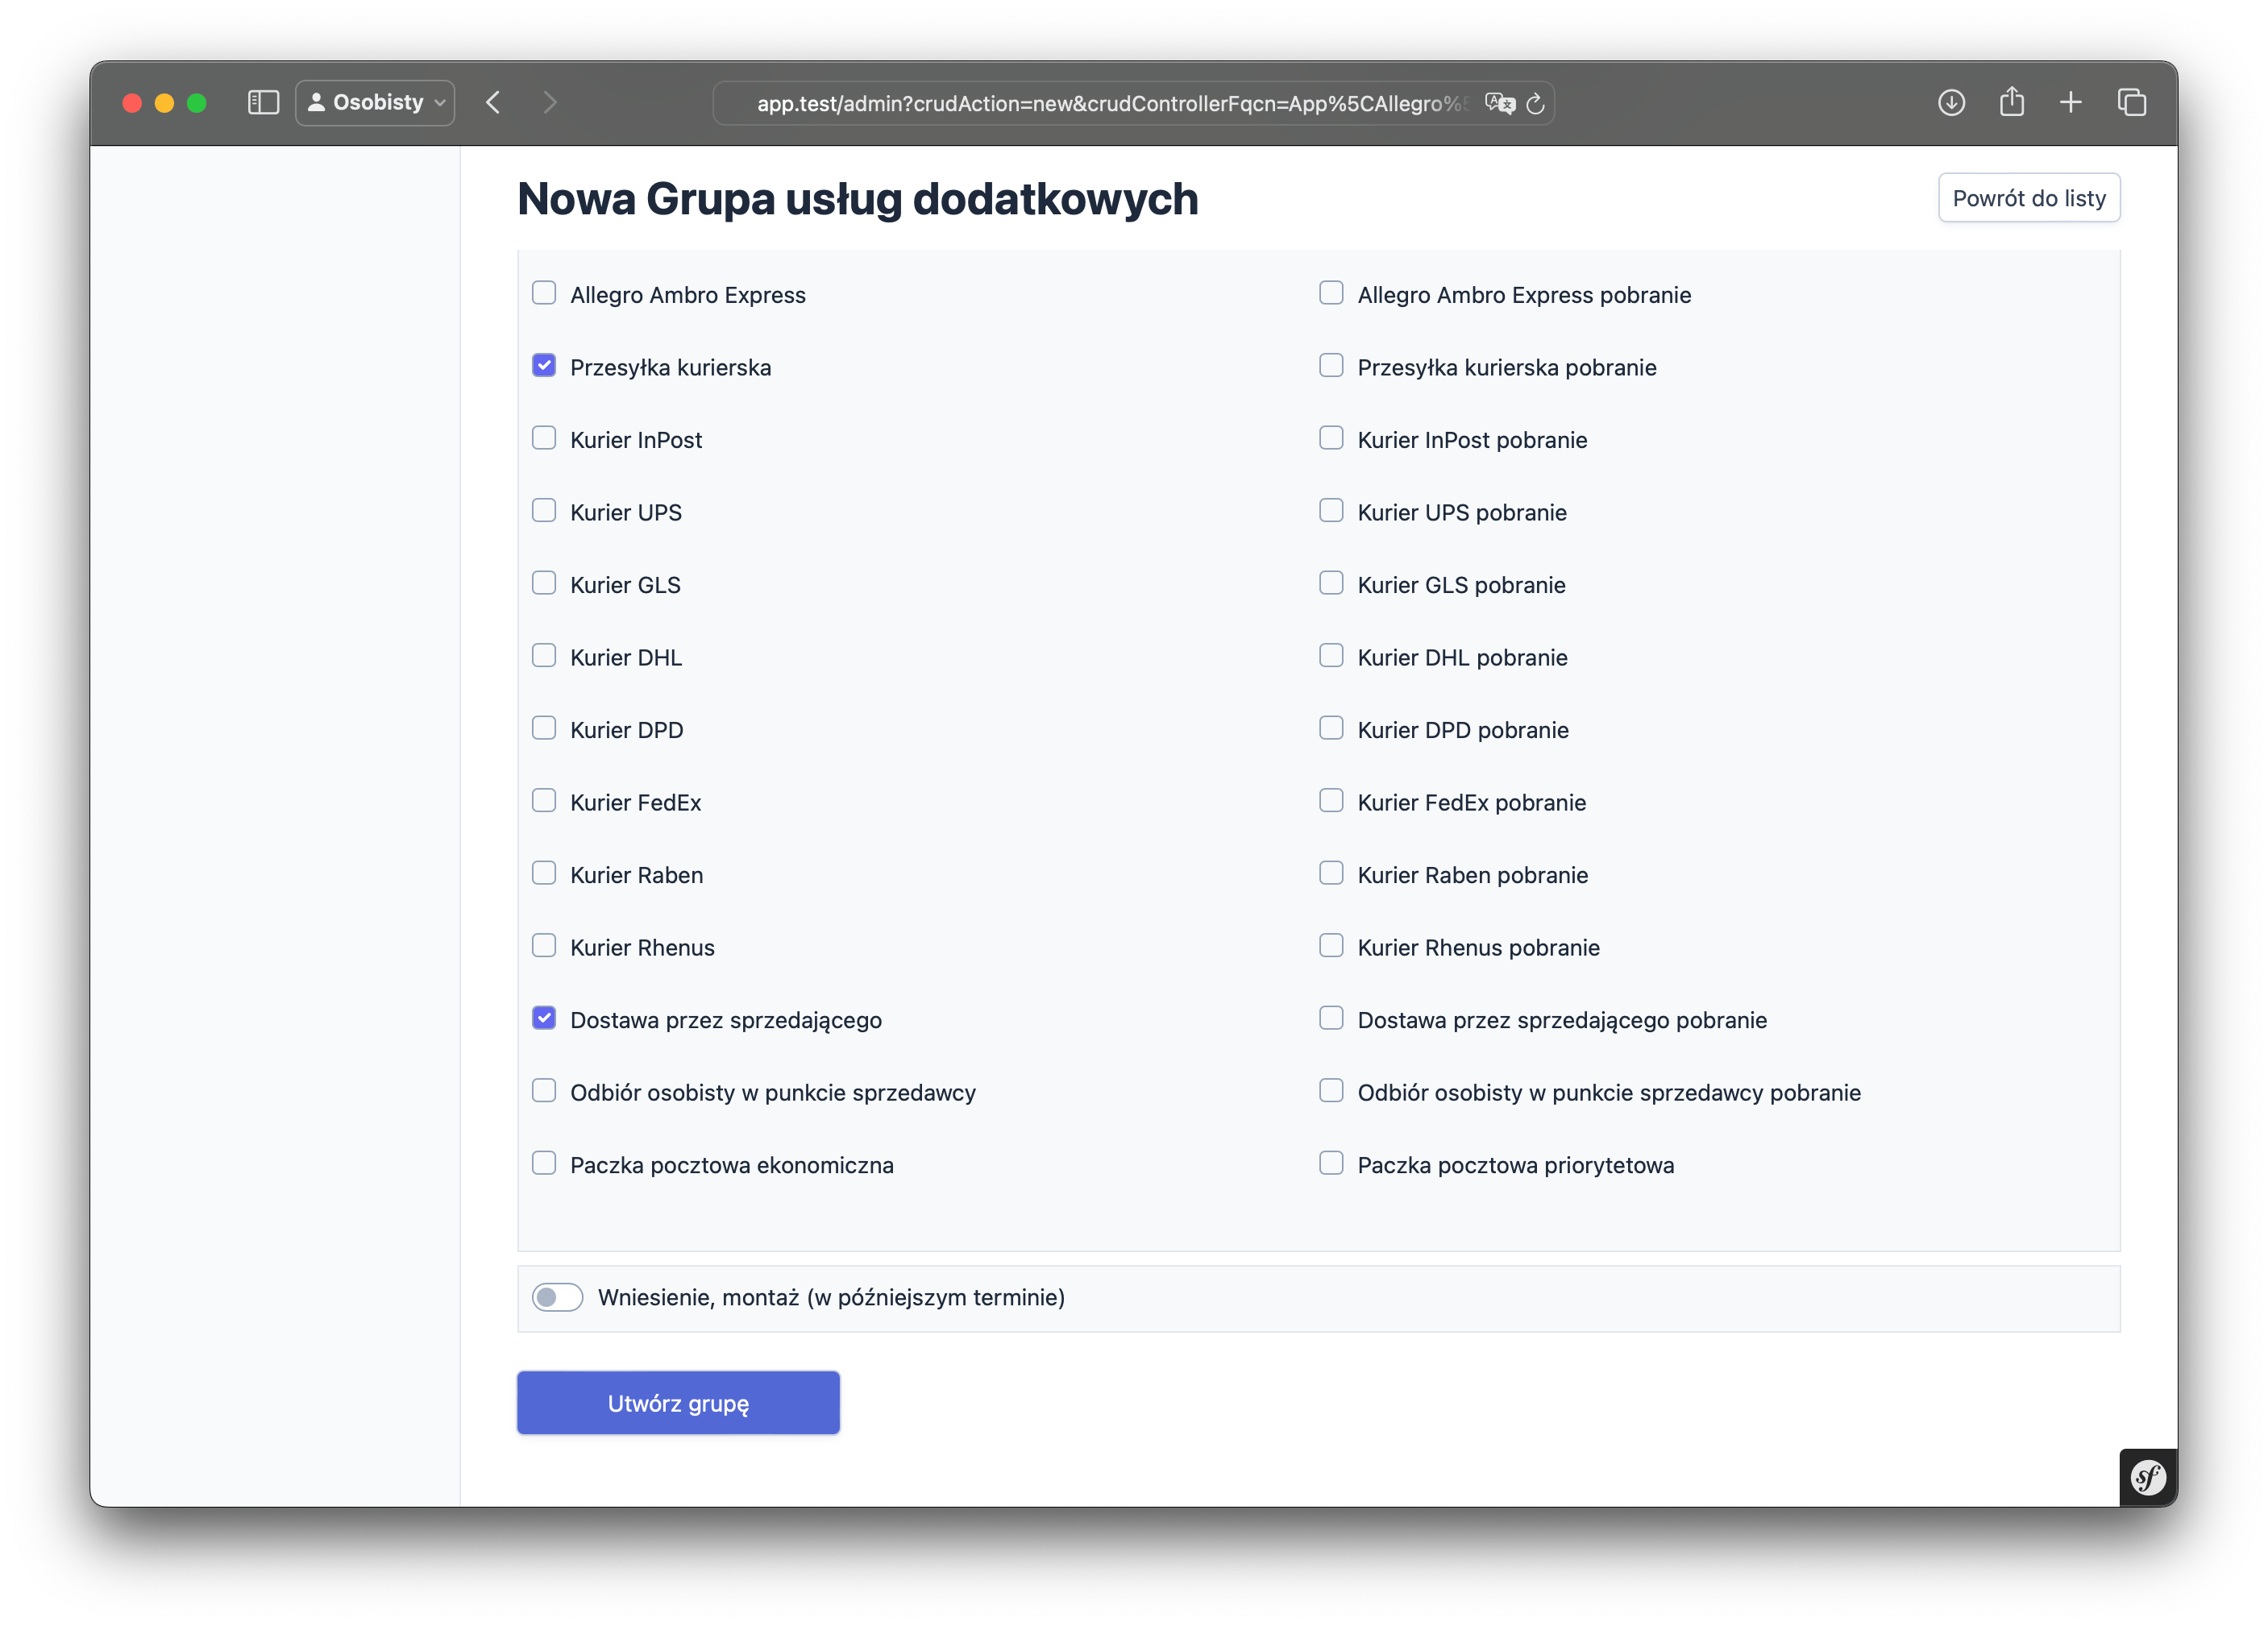Check Kurier Raben pobranie checkbox
Screen dimensions: 2268x1626
[x=1331, y=873]
